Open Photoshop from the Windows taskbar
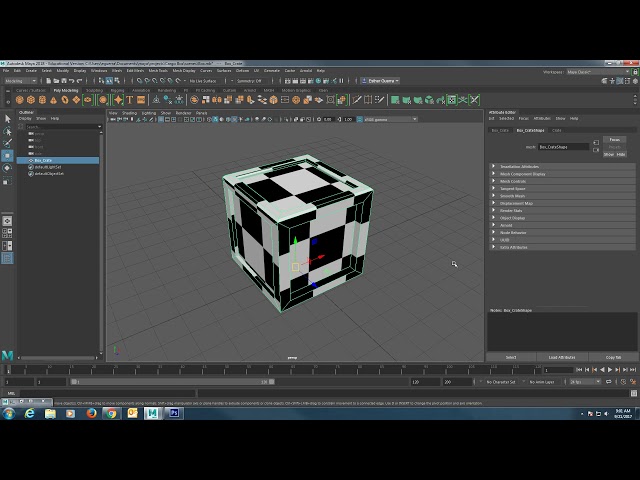This screenshot has width=640, height=480. coord(174,413)
